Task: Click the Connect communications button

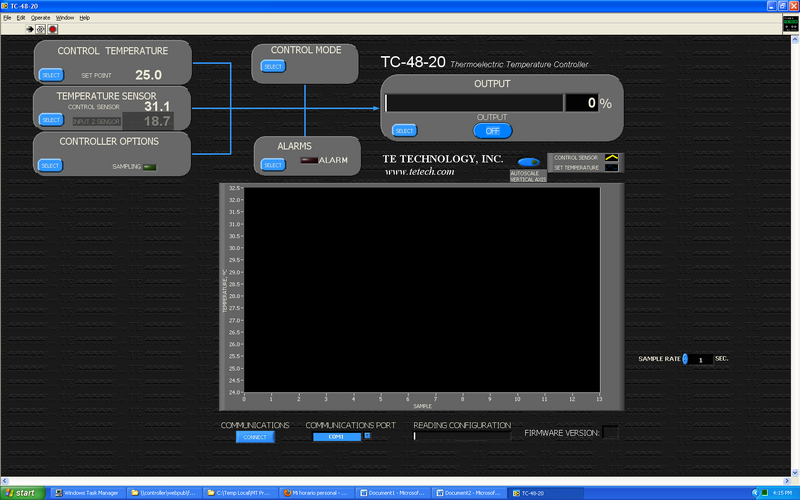Action: 255,437
